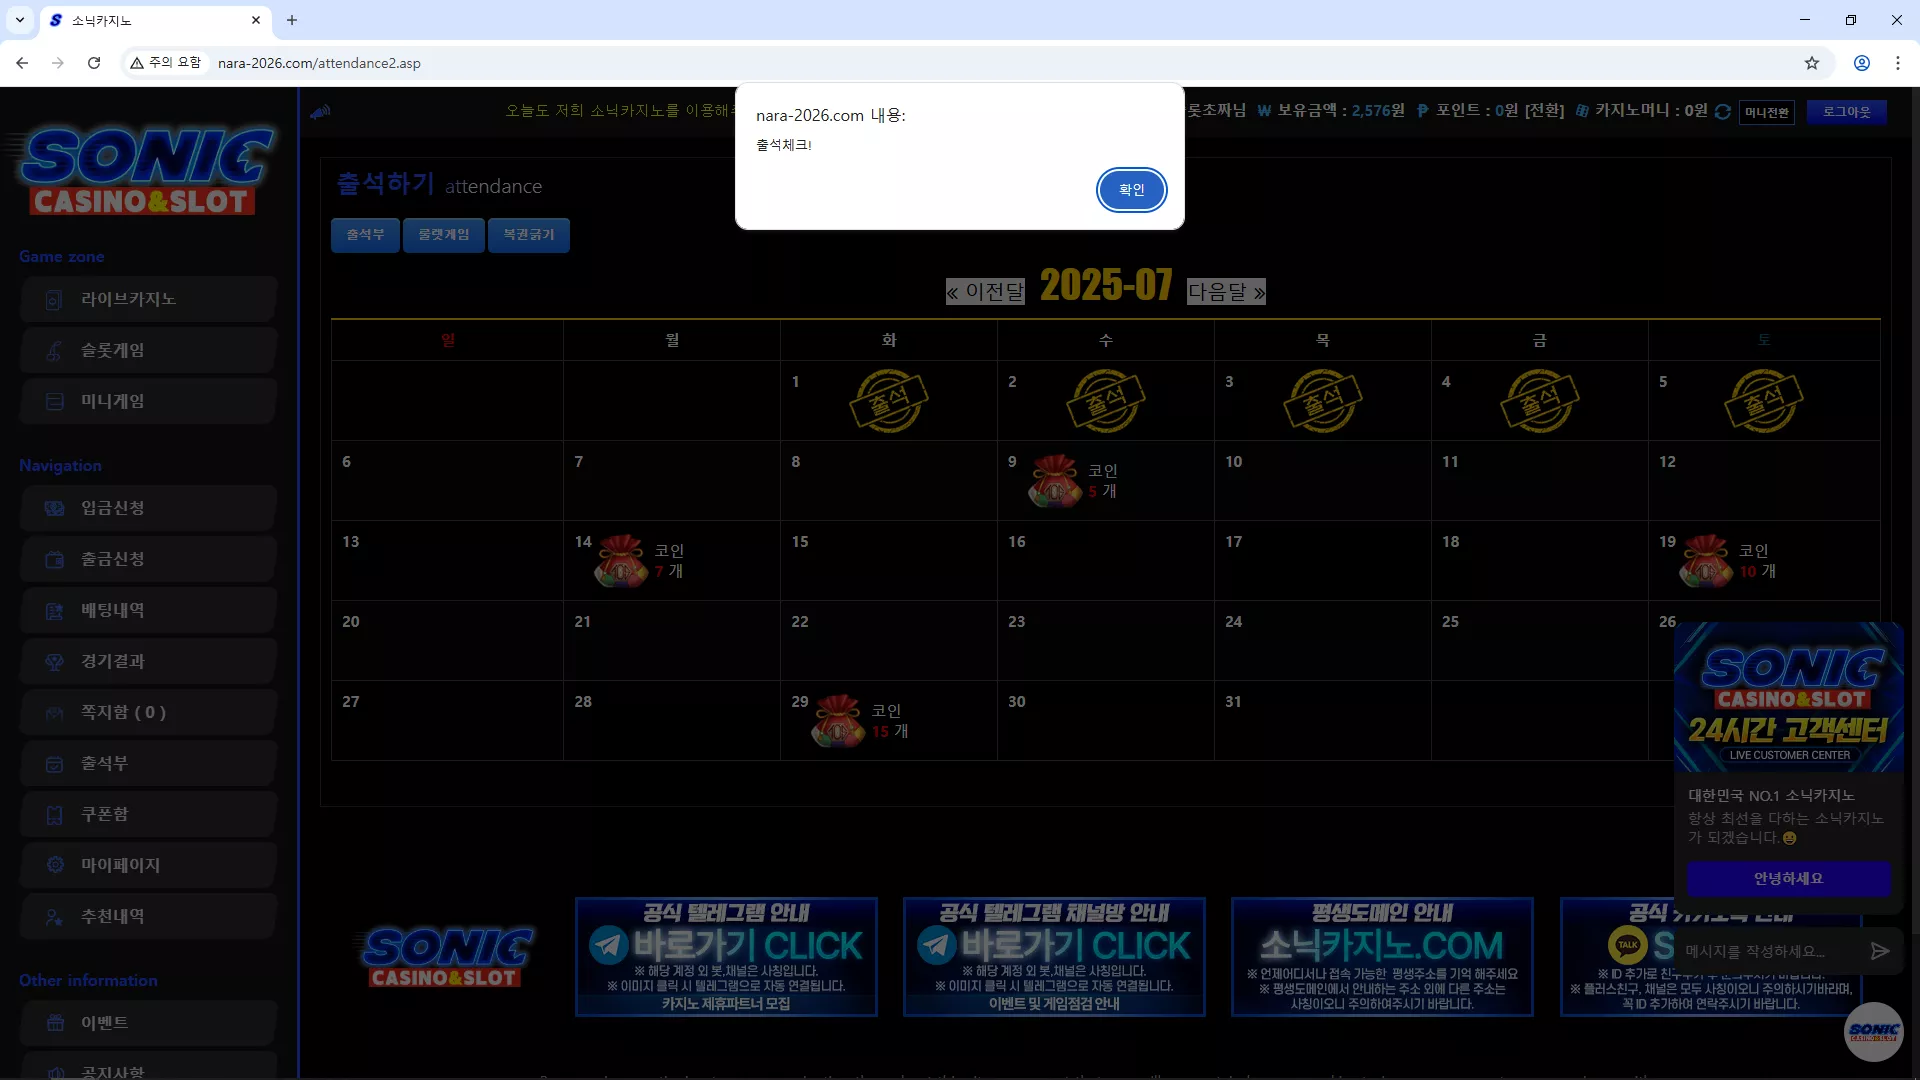Click the 마이페이지 gear icon
Image resolution: width=1920 pixels, height=1080 pixels.
coord(55,865)
